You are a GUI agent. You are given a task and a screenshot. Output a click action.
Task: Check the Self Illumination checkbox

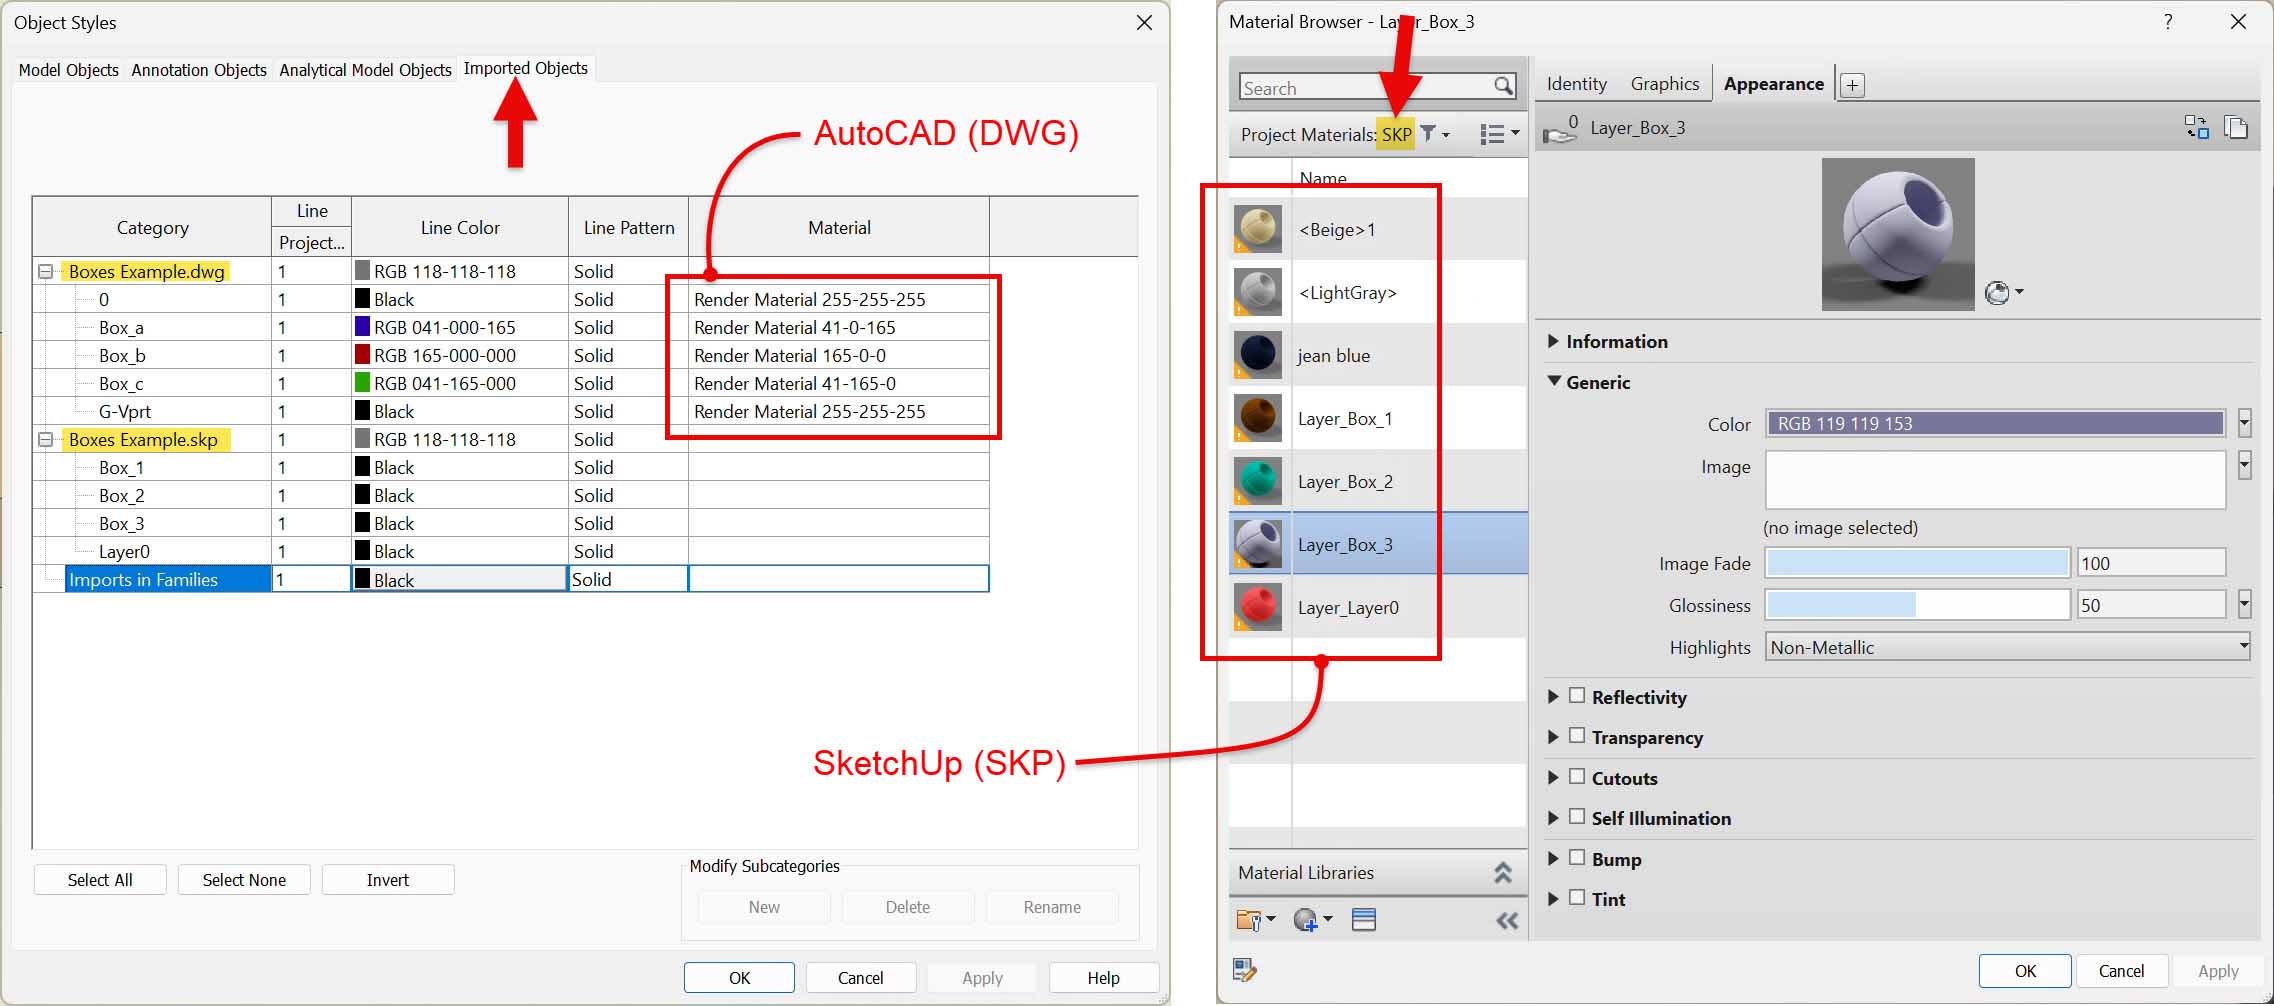tap(1577, 818)
